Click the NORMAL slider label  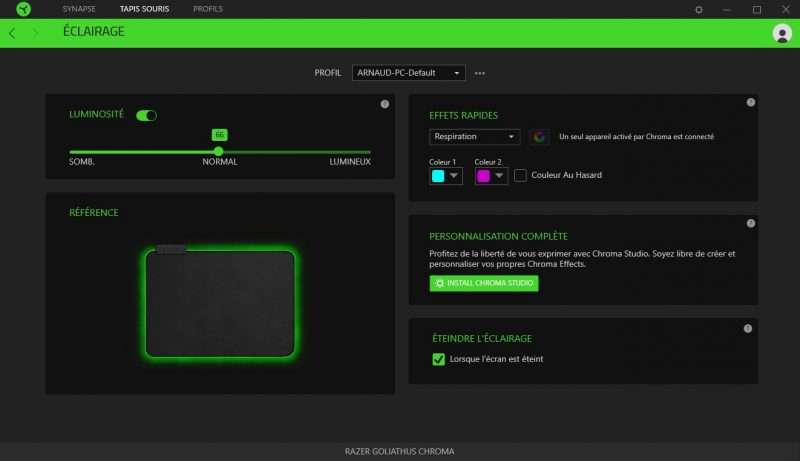click(x=220, y=162)
